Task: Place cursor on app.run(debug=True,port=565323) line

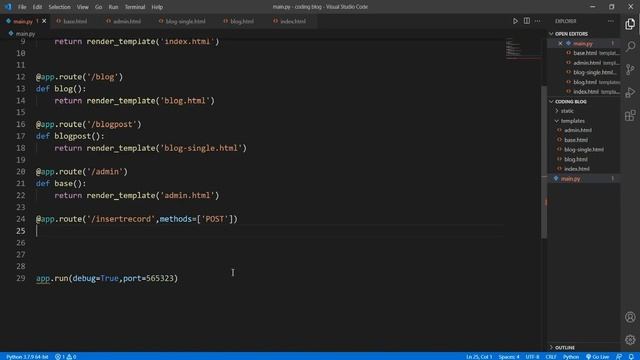Action: tap(107, 278)
